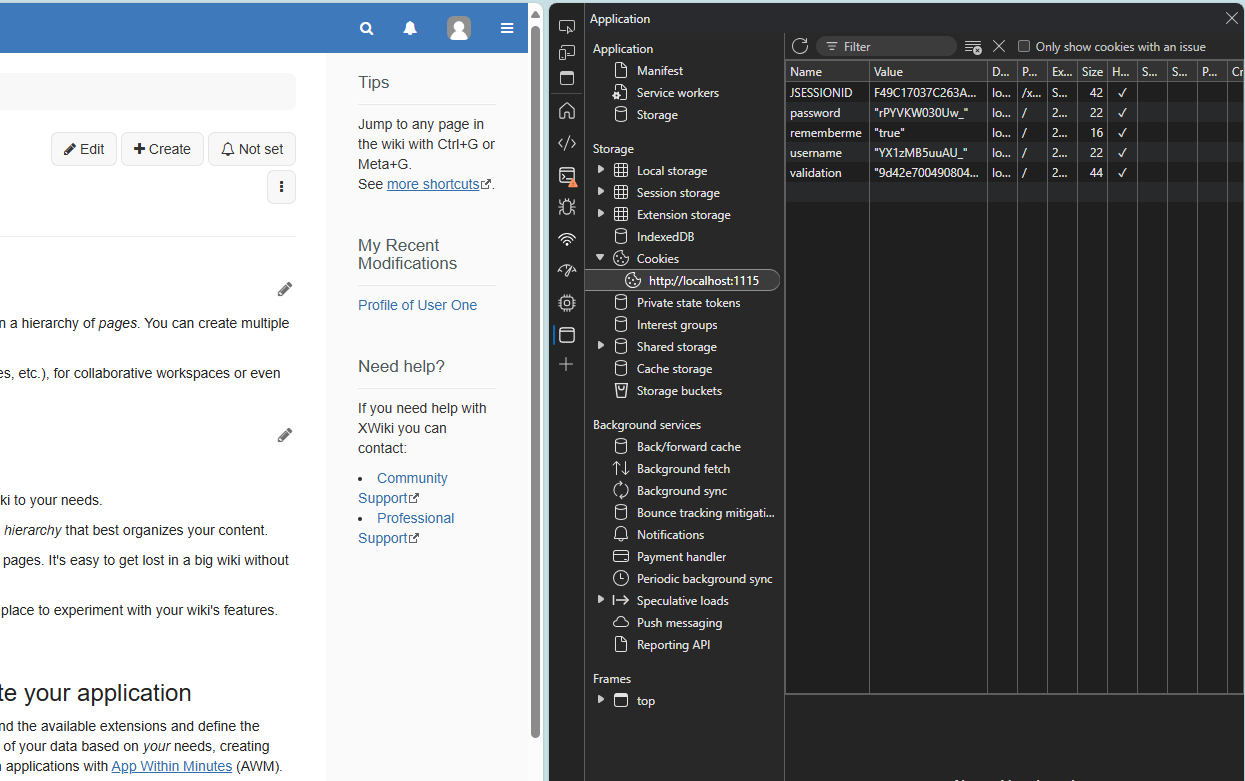Open the Performance gauge panel
Screen dimensions: 1245x781
[x=567, y=271]
